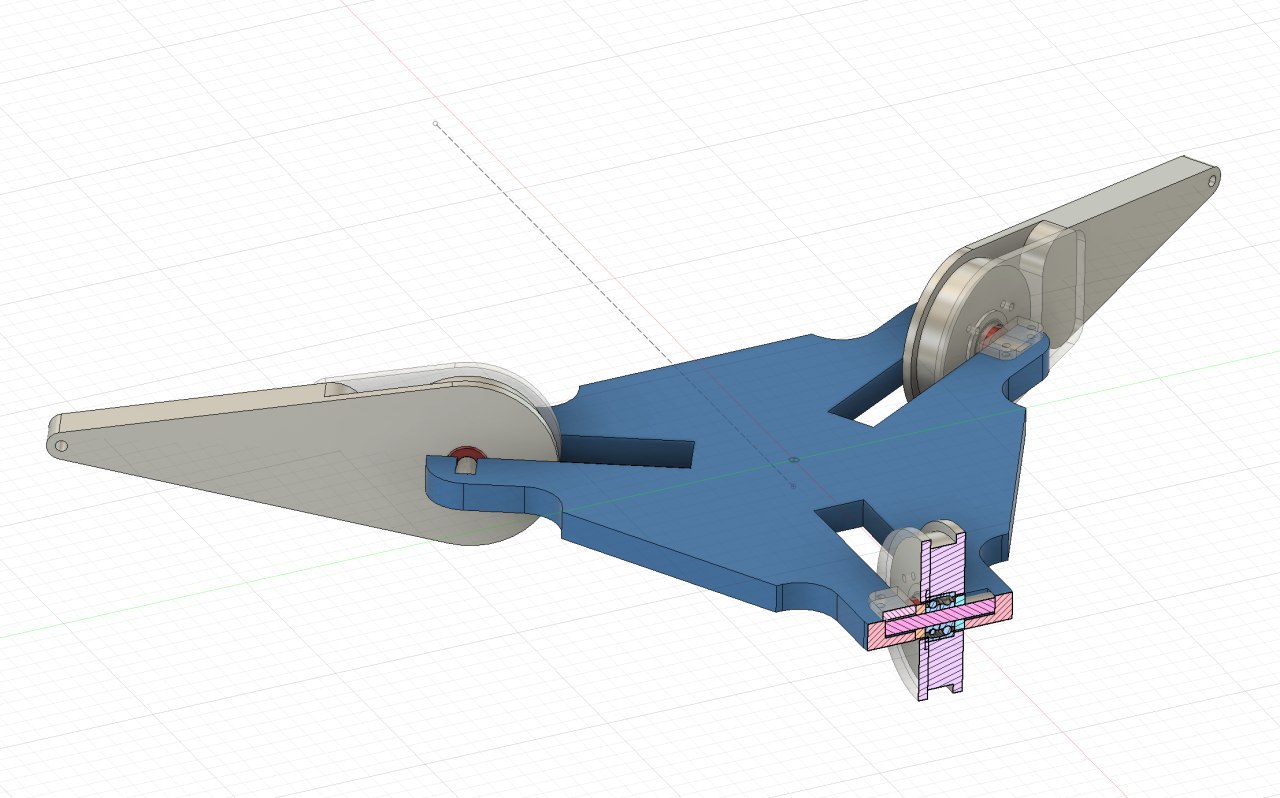Click the small hole at left arm's tip
The height and width of the screenshot is (798, 1280).
click(61, 445)
